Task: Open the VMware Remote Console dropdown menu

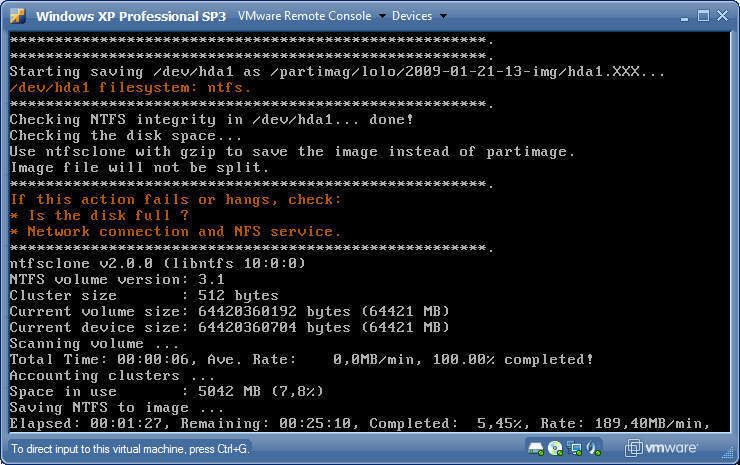Action: point(311,16)
